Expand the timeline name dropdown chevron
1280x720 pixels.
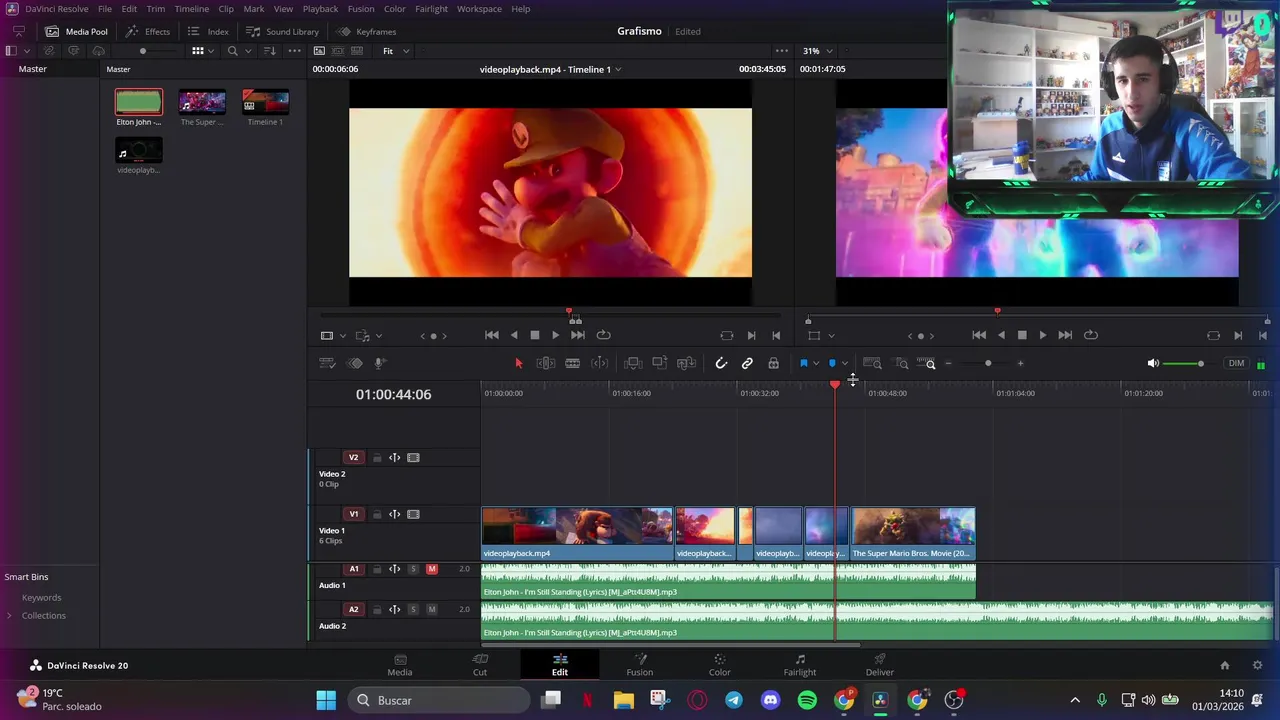[x=618, y=69]
